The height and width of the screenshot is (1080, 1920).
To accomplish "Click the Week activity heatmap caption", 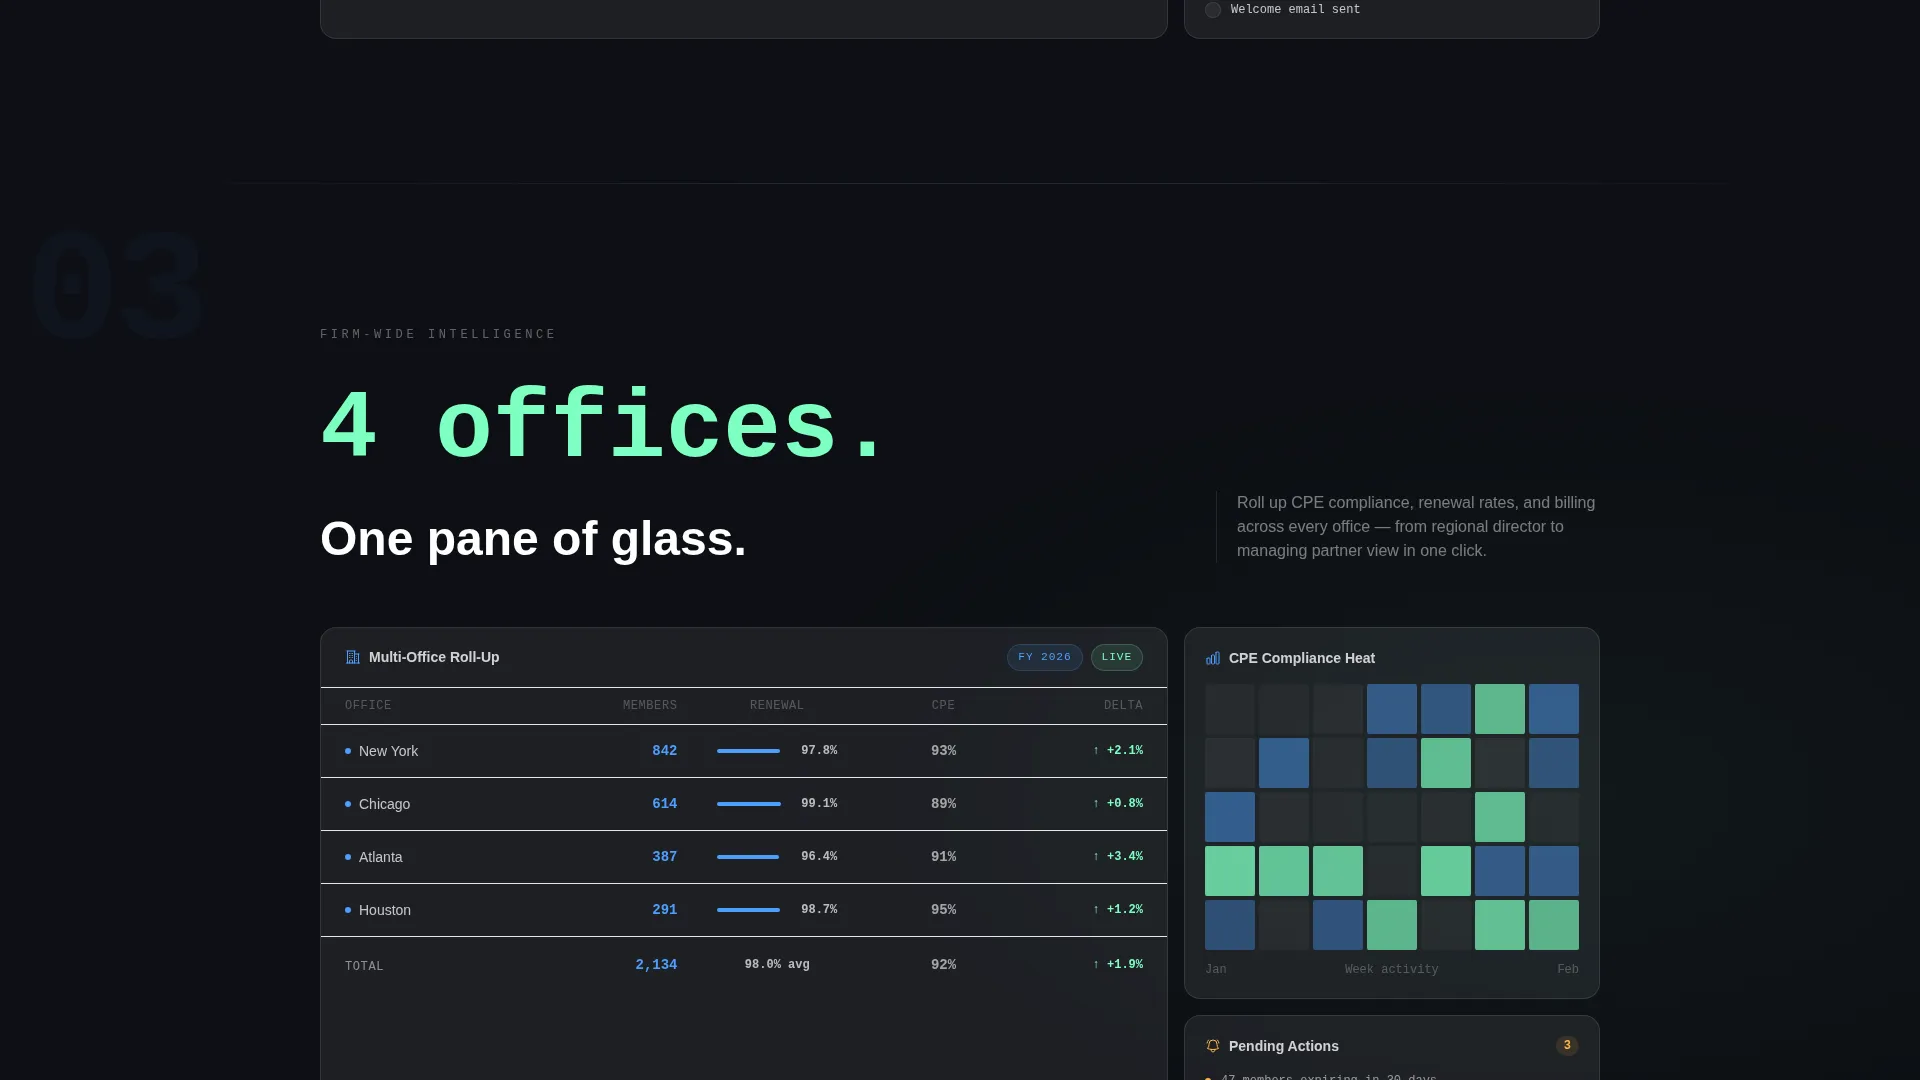I will tap(1391, 970).
